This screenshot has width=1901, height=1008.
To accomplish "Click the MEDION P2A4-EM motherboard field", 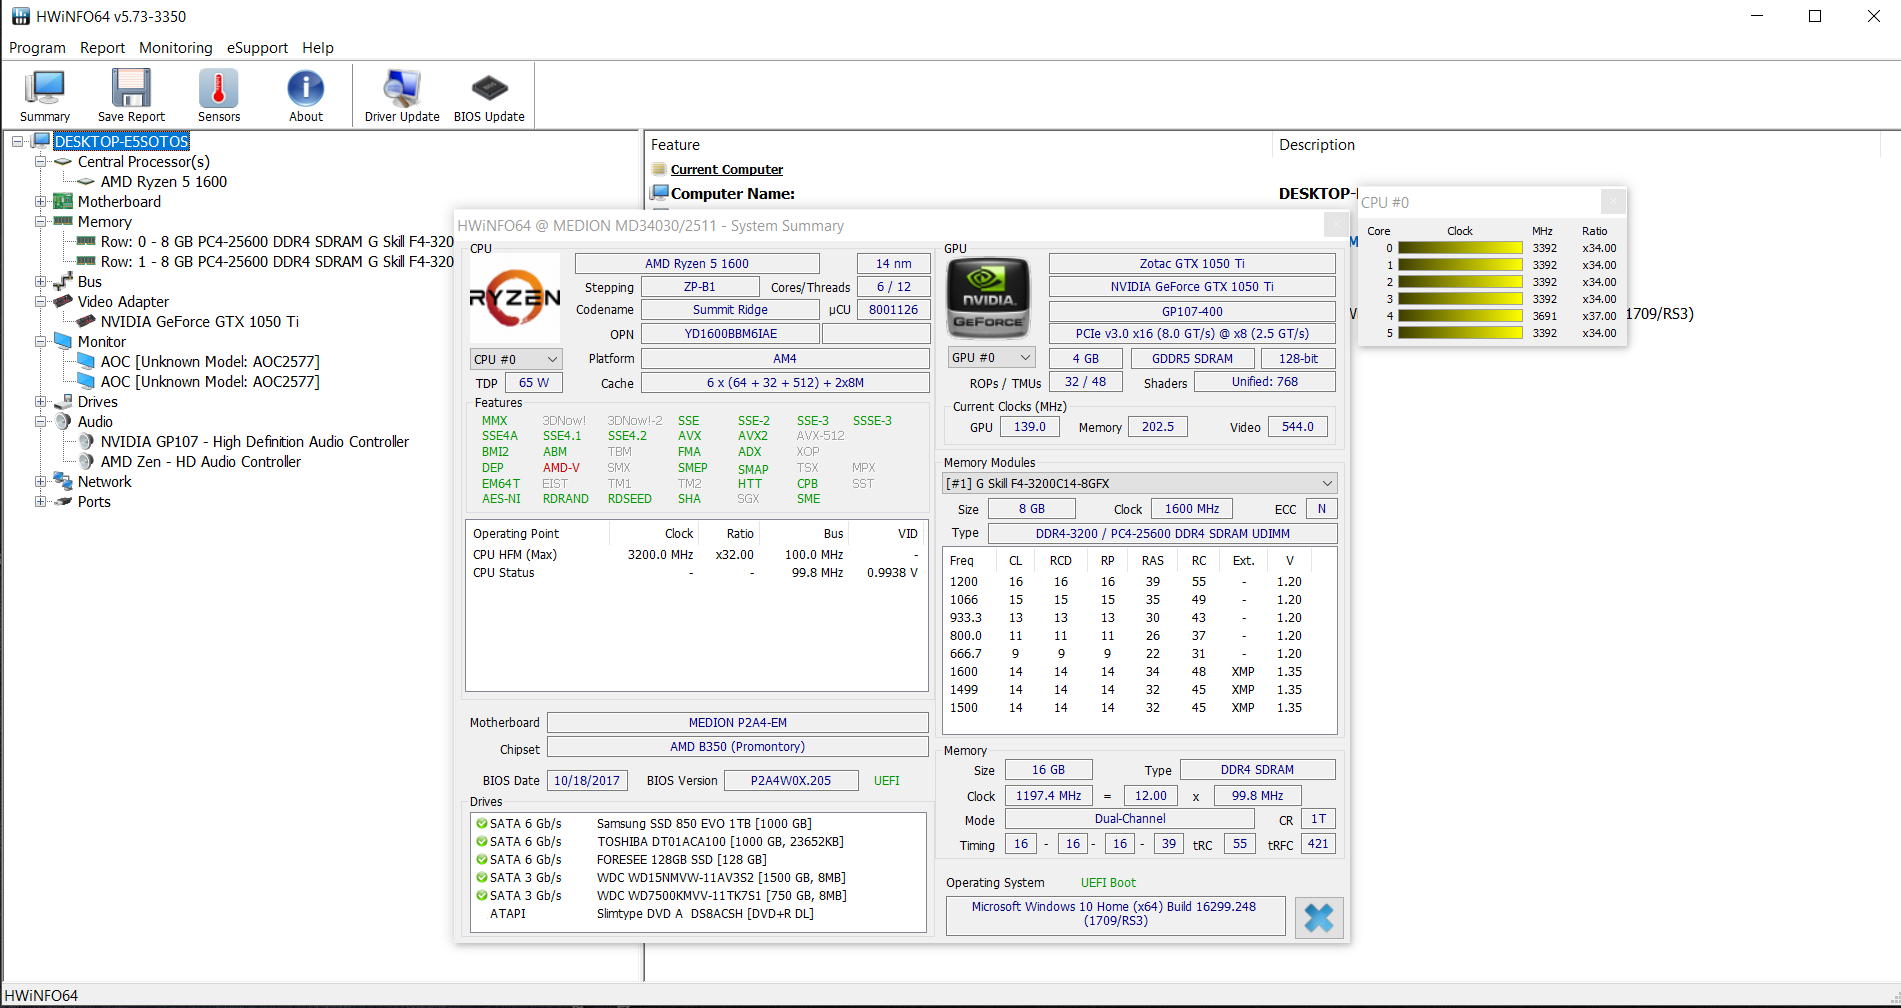I will coord(738,722).
